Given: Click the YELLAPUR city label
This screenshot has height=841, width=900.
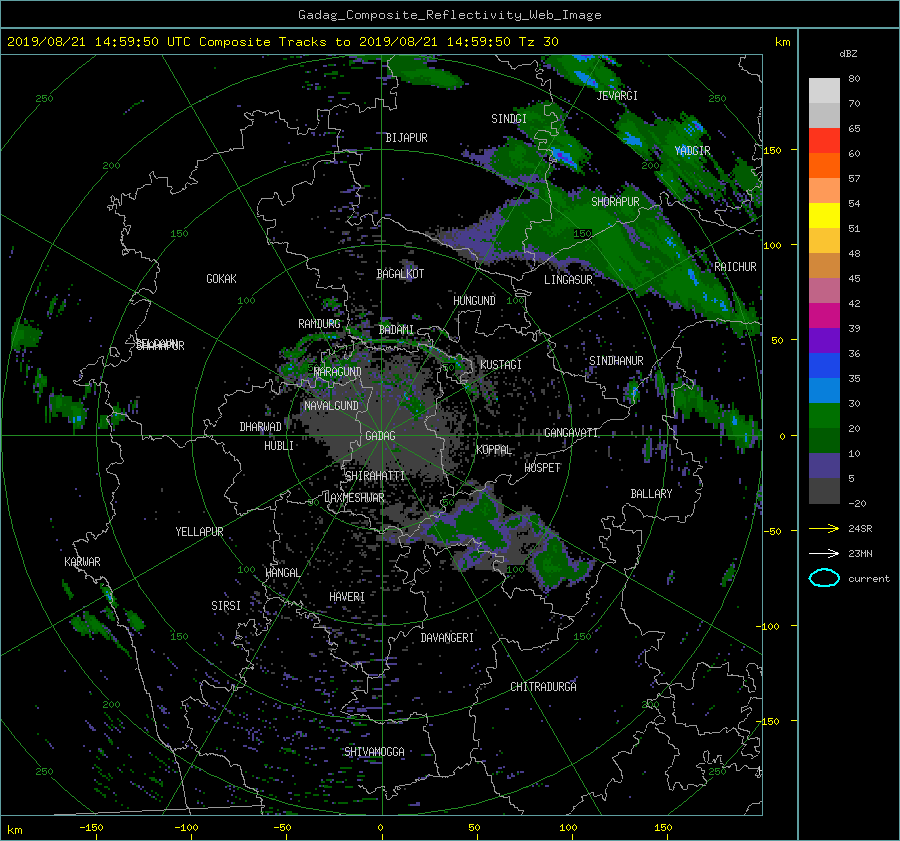Looking at the screenshot, I should tap(199, 532).
